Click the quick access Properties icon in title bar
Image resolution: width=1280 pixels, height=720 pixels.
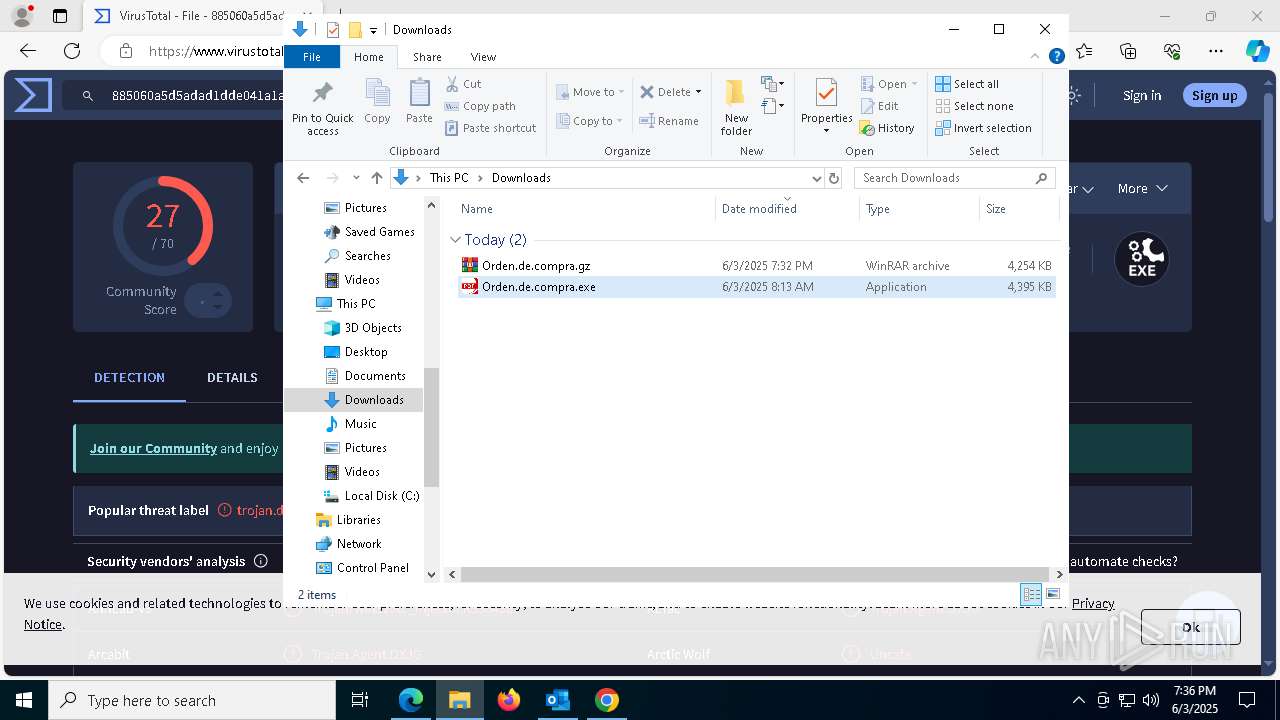pos(333,30)
